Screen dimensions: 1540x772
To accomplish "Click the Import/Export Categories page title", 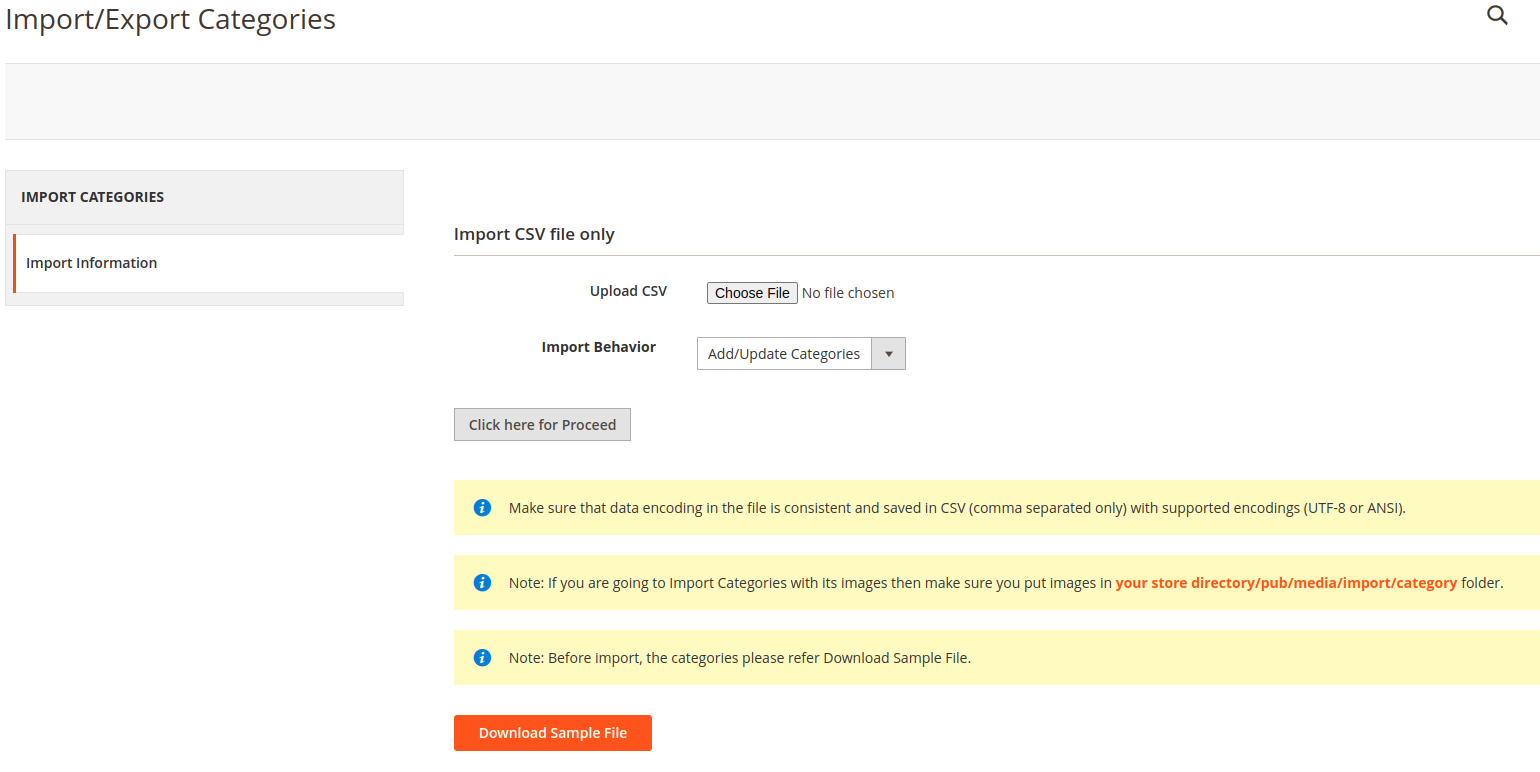I will point(171,18).
